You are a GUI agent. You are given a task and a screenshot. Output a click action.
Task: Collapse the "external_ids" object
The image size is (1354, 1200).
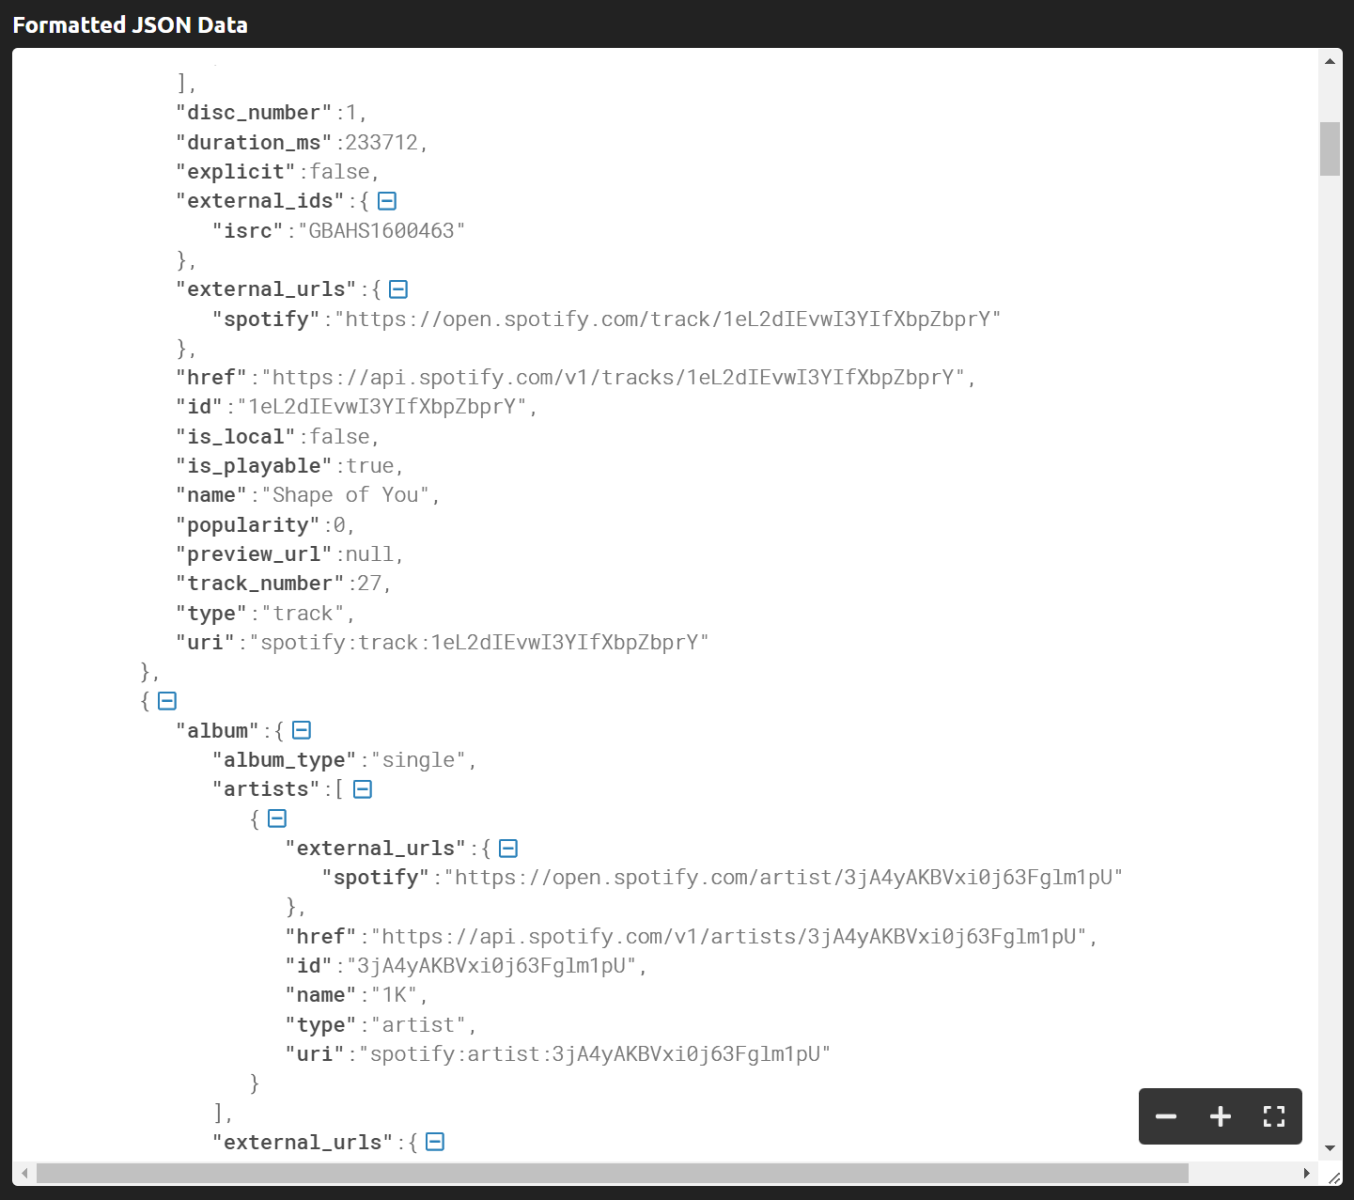pos(387,201)
